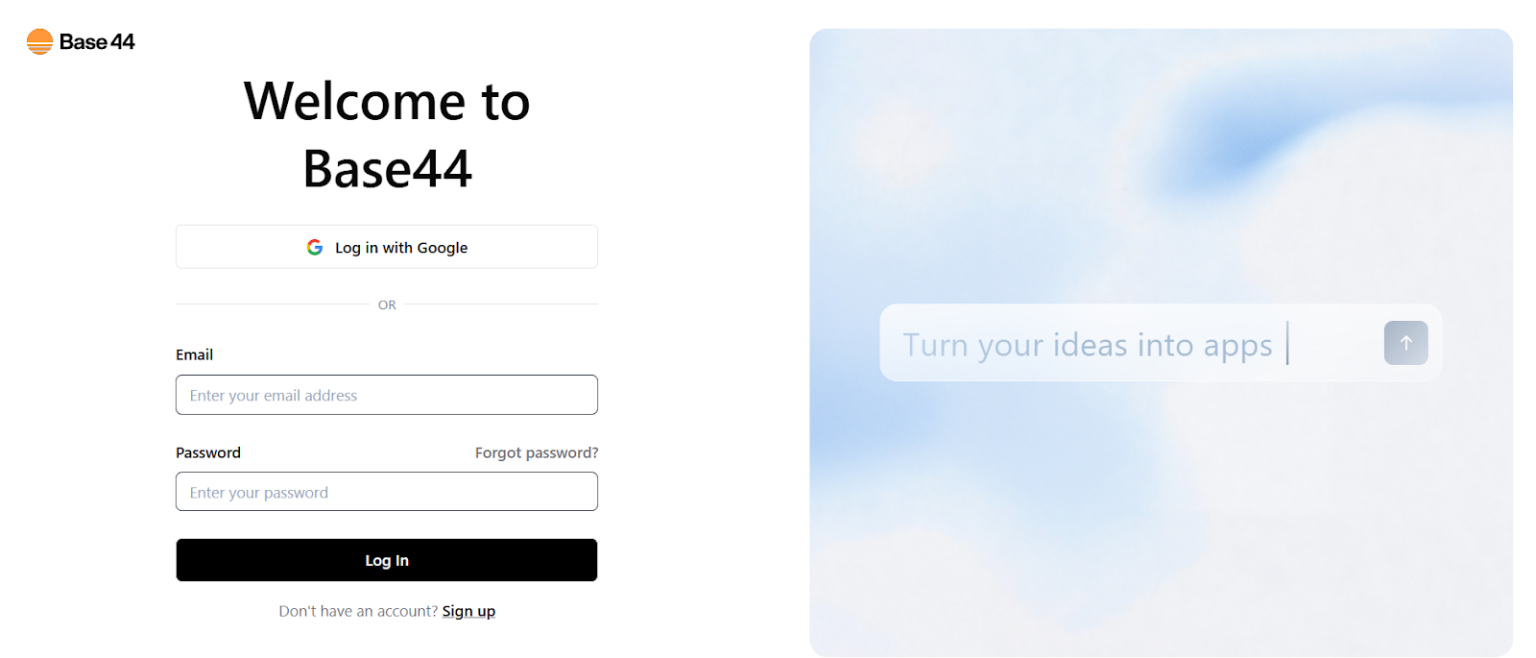
Task: Click the email address input field
Action: (x=386, y=394)
